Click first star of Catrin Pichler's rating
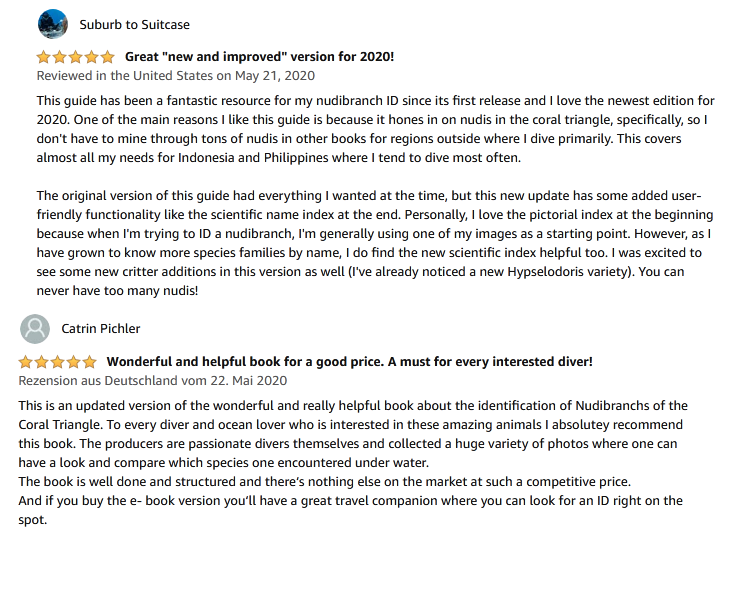The width and height of the screenshot is (753, 600). pos(26,361)
